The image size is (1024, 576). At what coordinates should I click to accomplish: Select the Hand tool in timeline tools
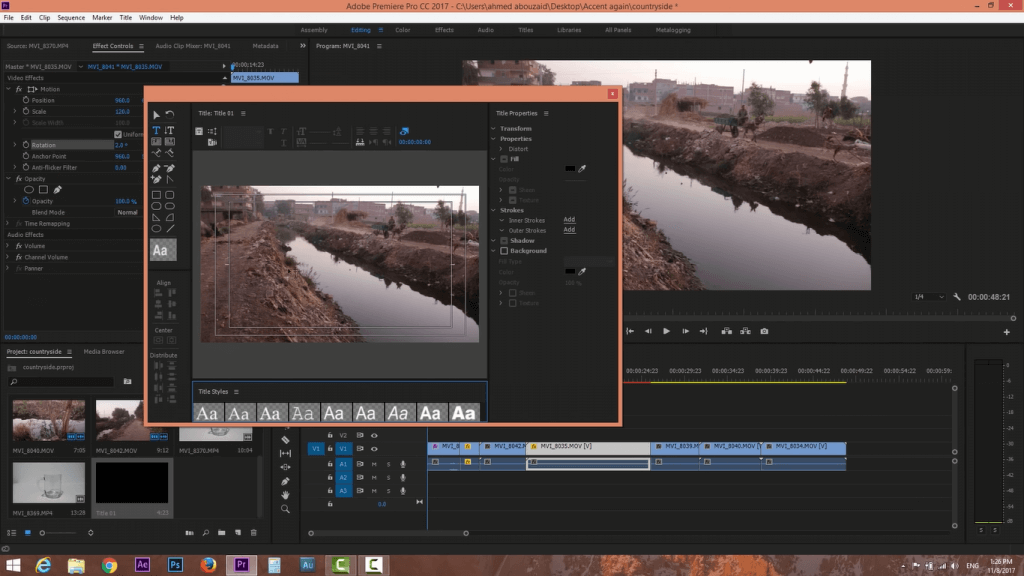tap(285, 495)
